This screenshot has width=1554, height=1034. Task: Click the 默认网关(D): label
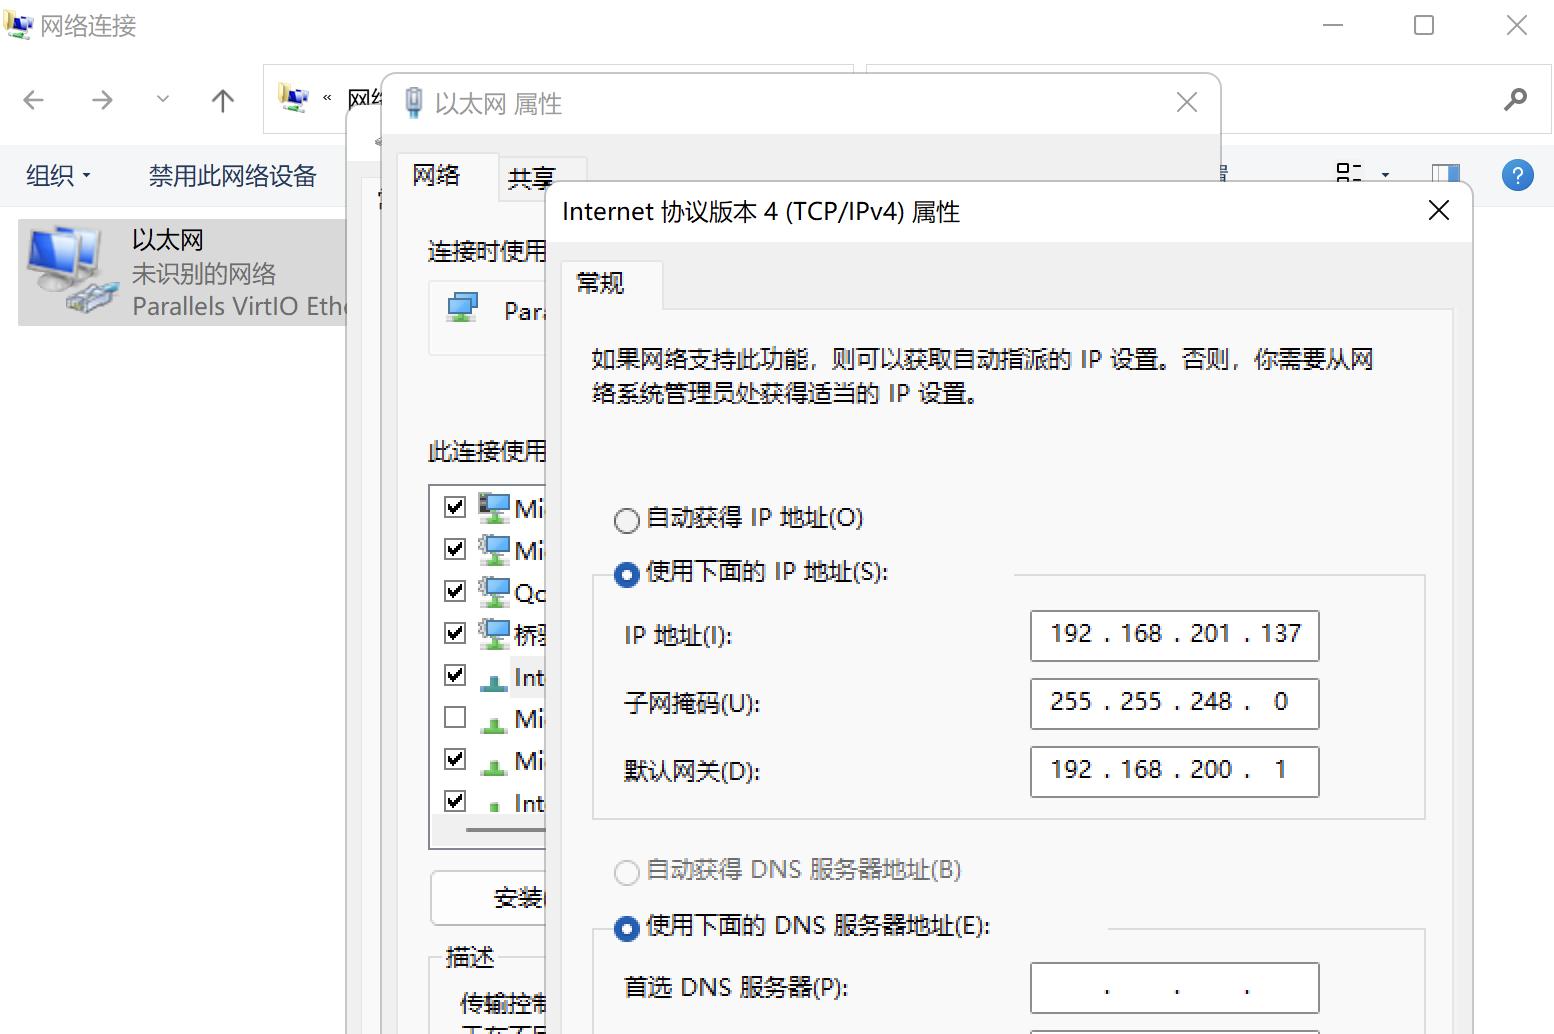[692, 771]
